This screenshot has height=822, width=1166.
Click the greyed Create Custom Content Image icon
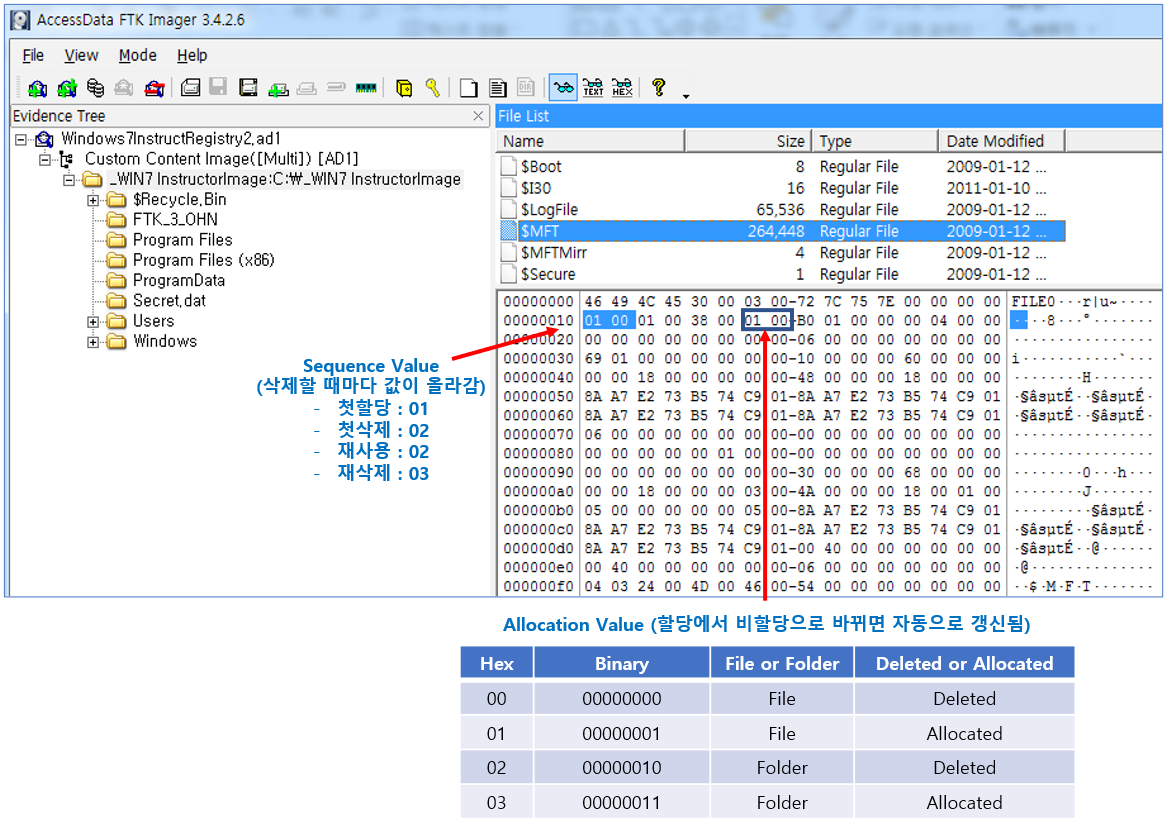307,89
